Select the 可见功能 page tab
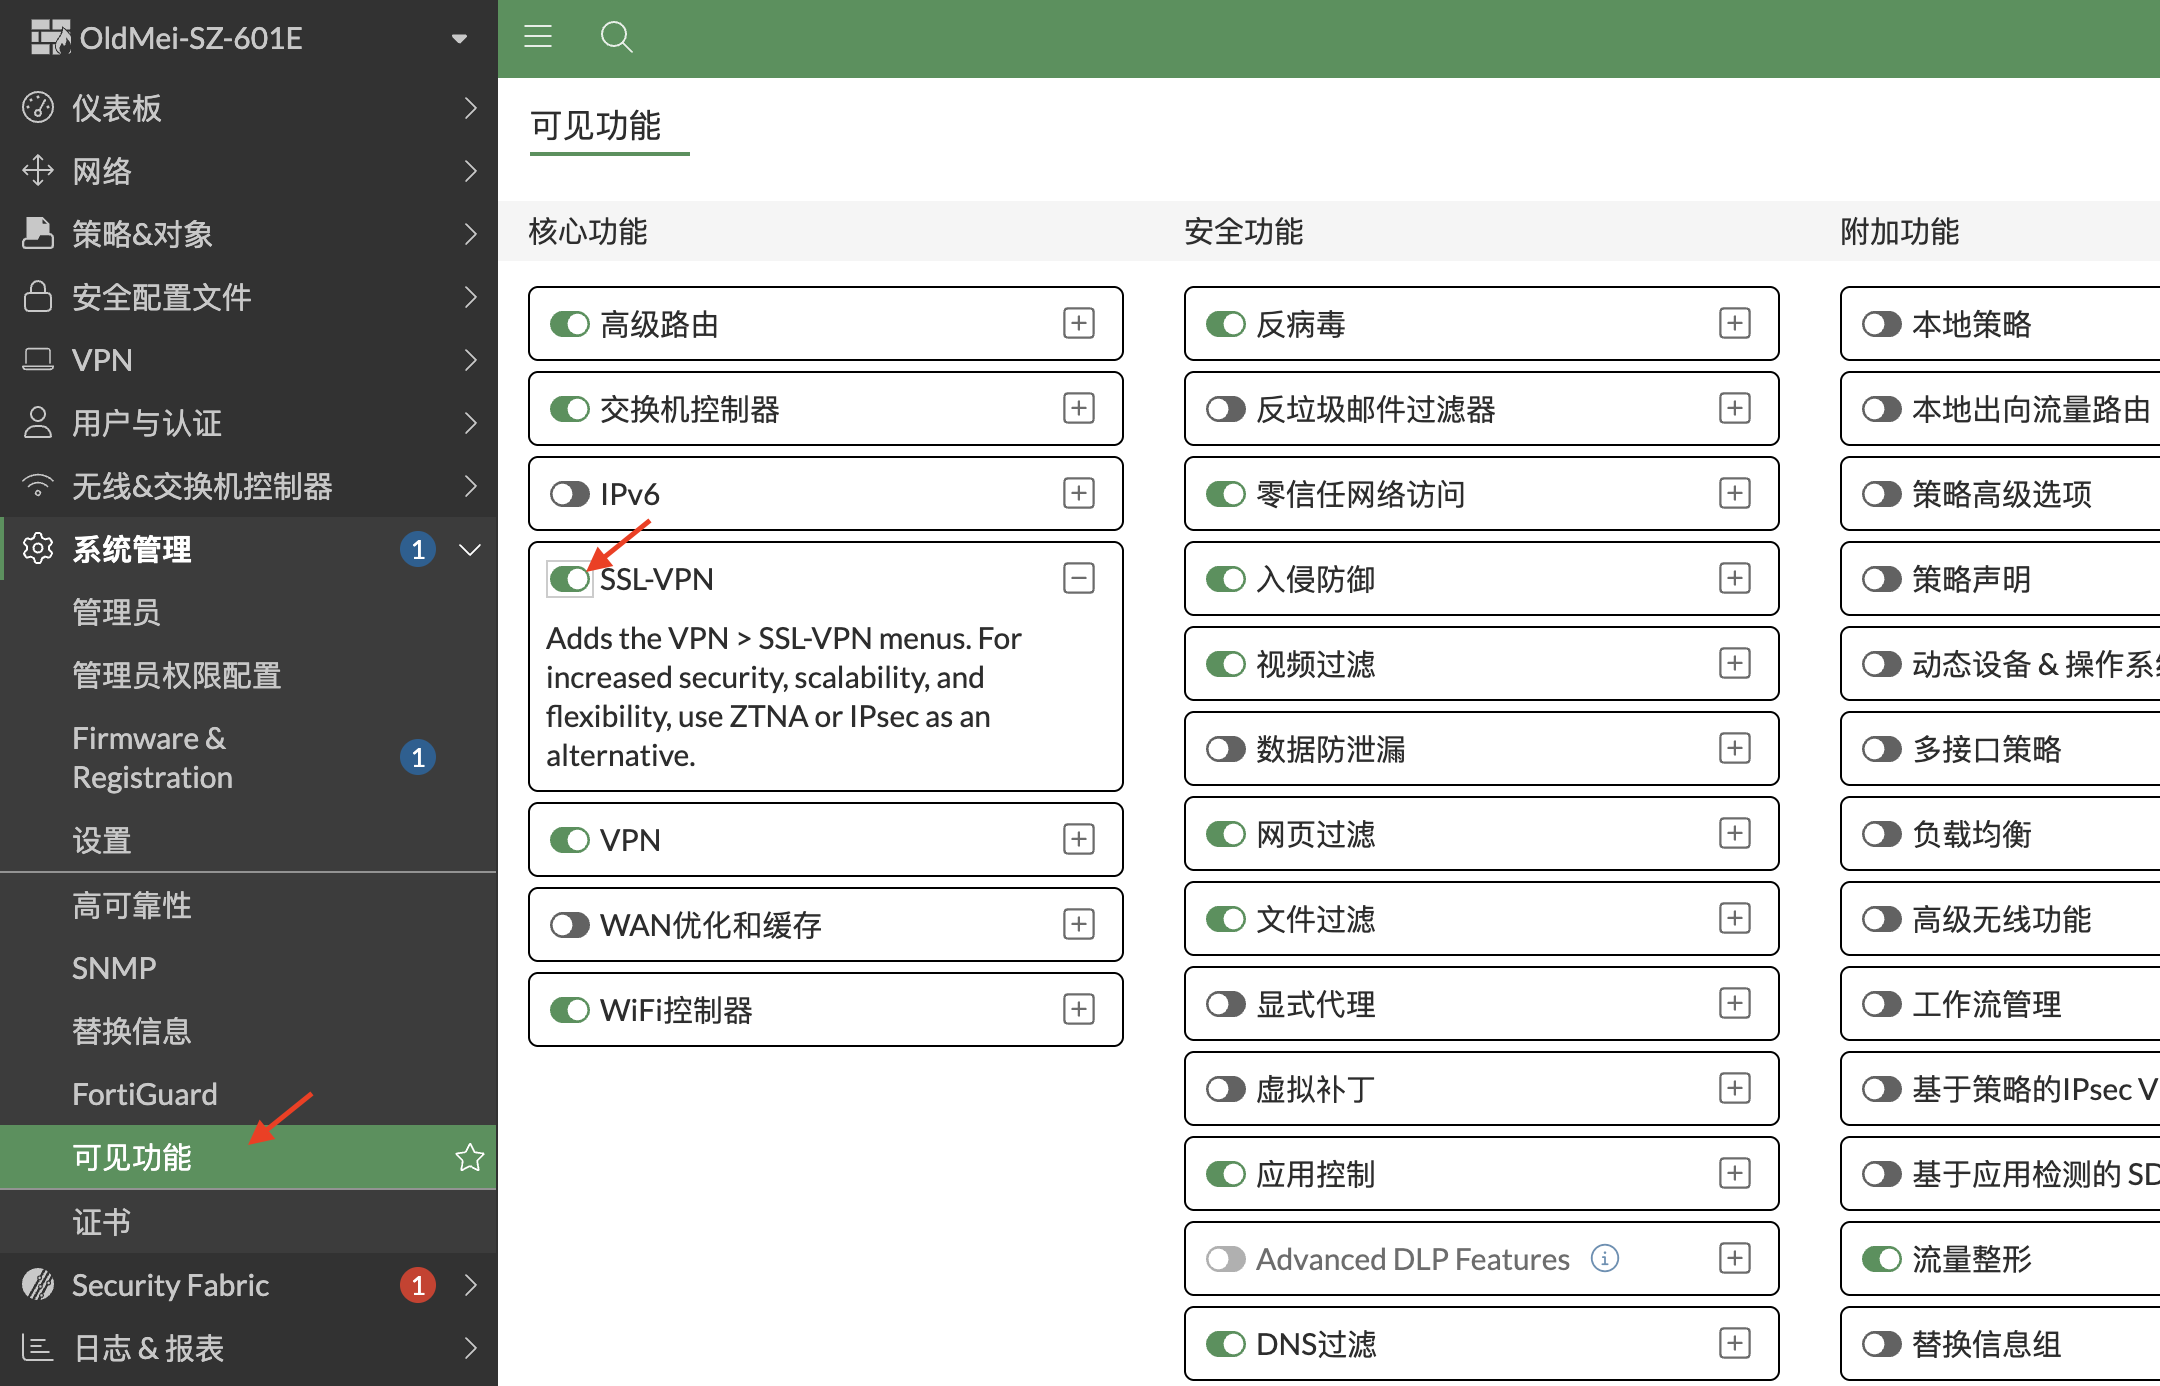Image resolution: width=2160 pixels, height=1386 pixels. coord(596,126)
